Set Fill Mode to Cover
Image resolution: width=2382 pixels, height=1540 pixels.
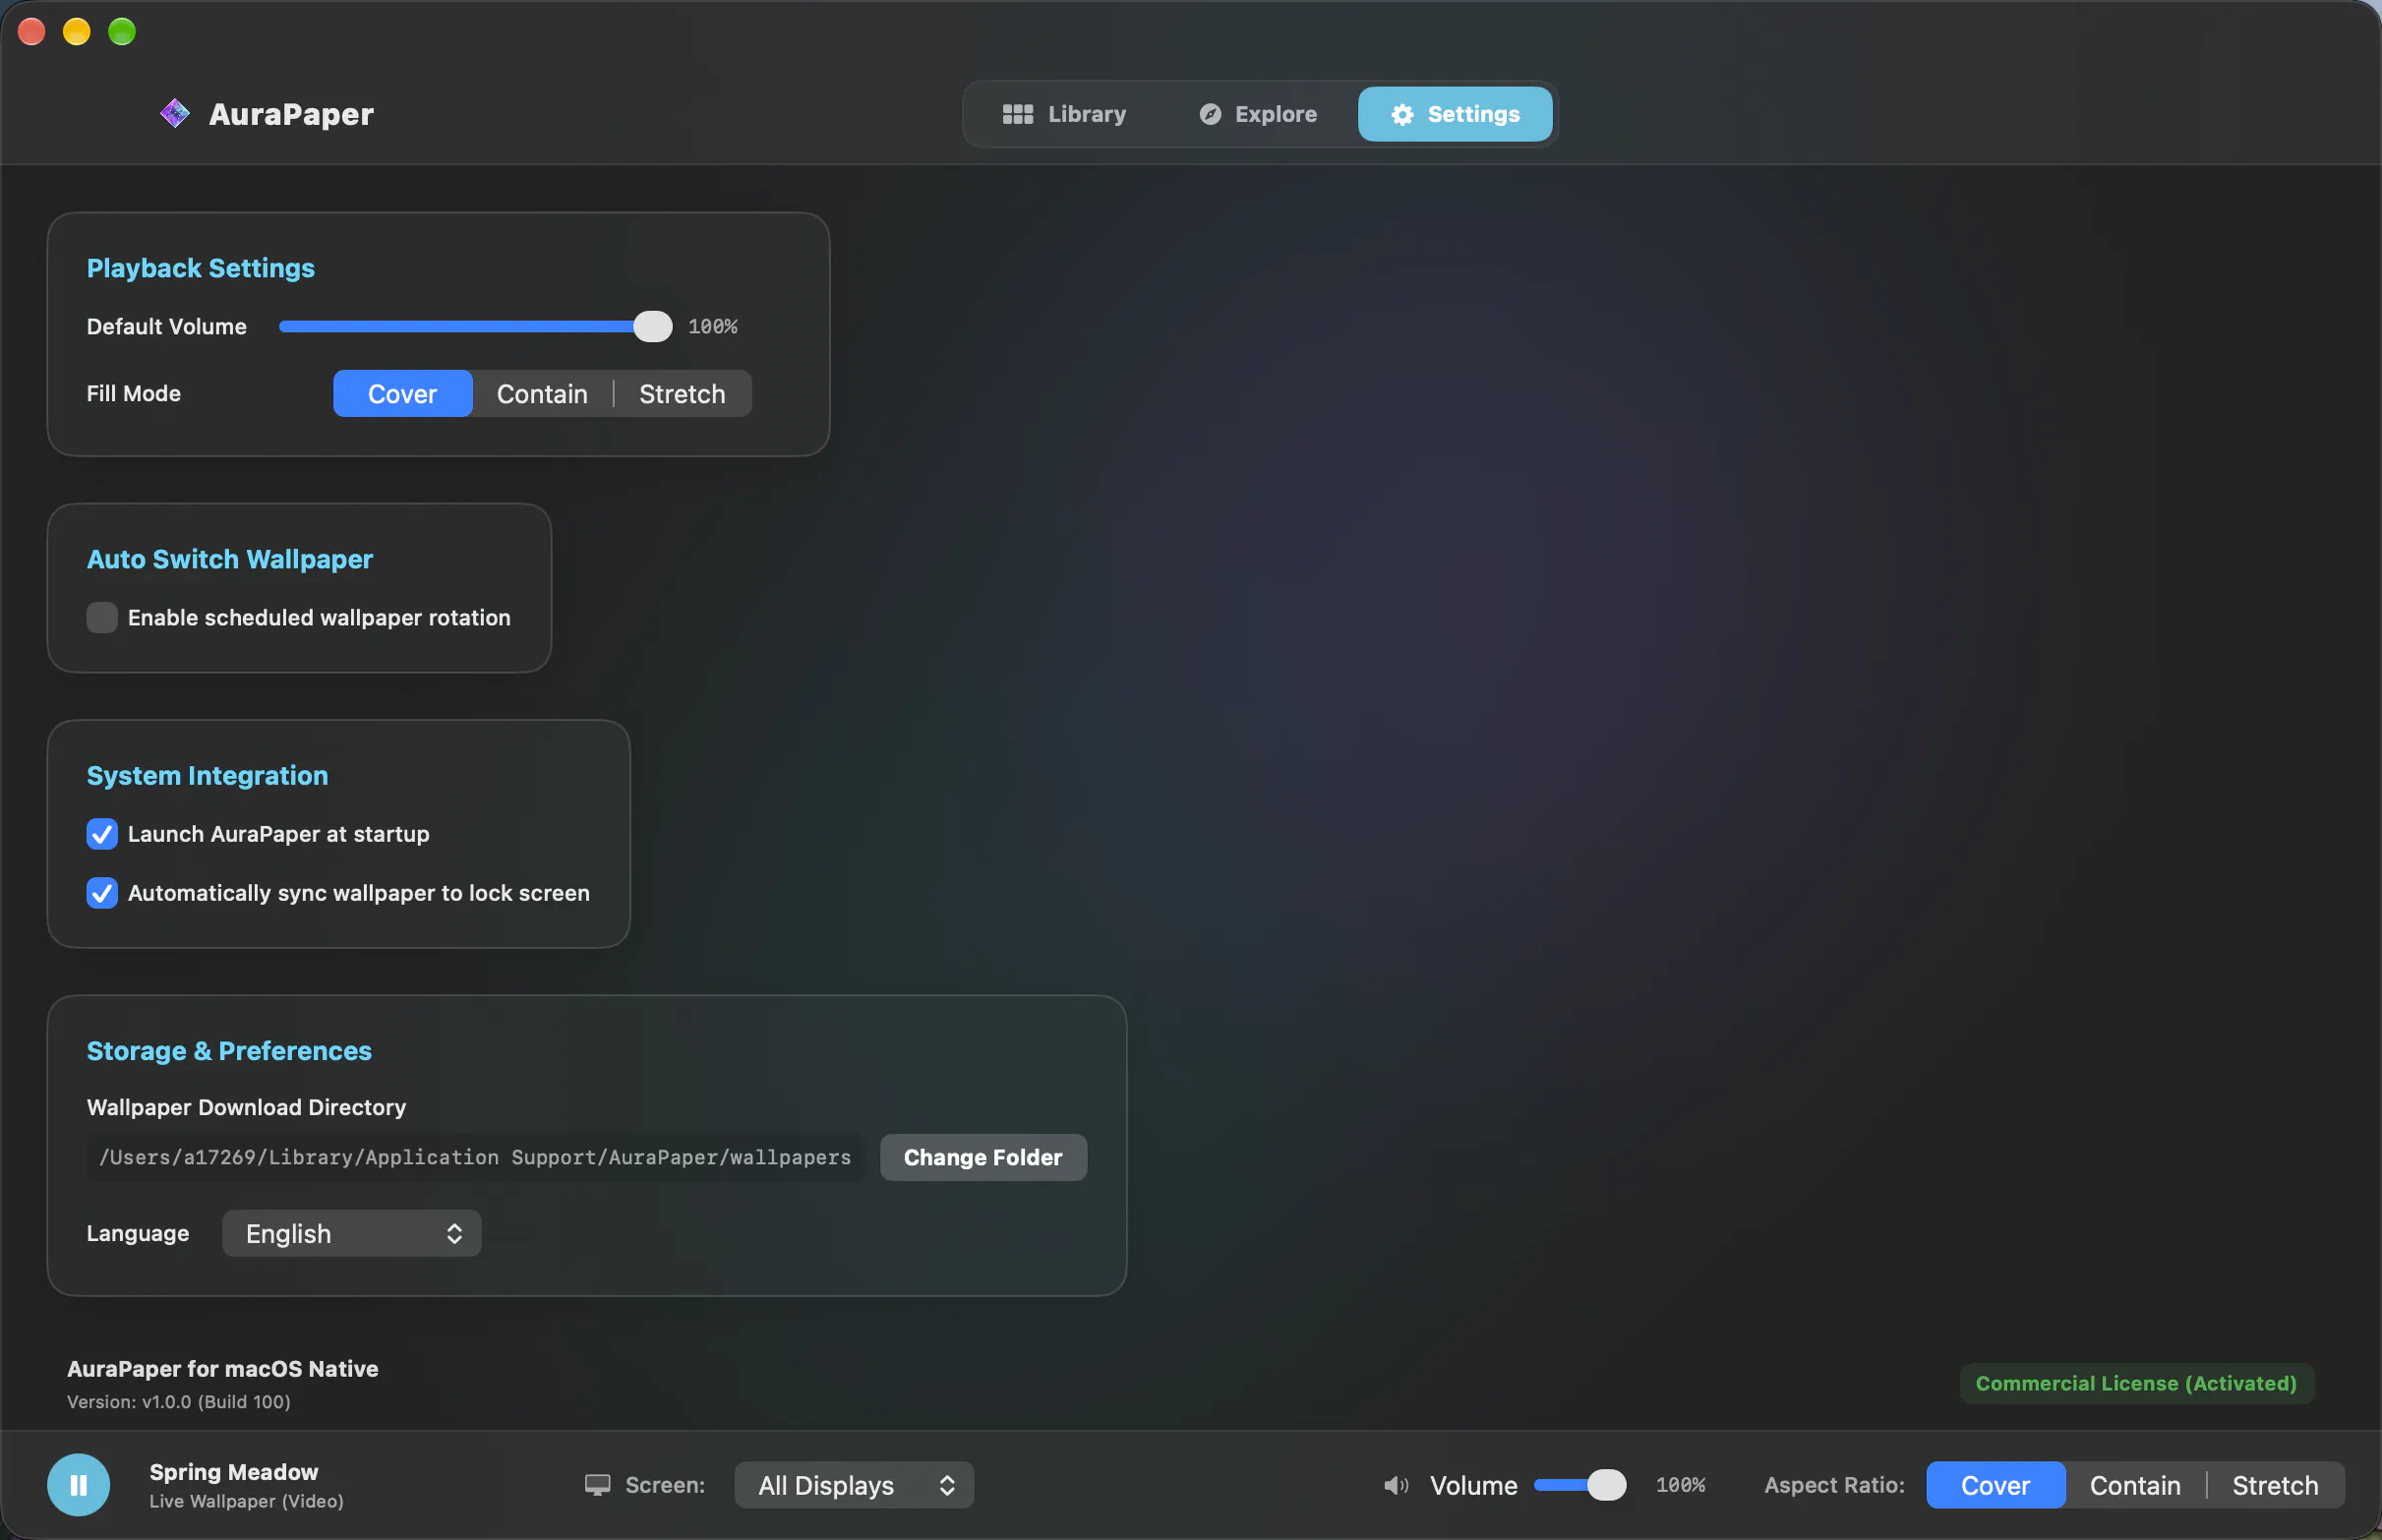click(402, 394)
